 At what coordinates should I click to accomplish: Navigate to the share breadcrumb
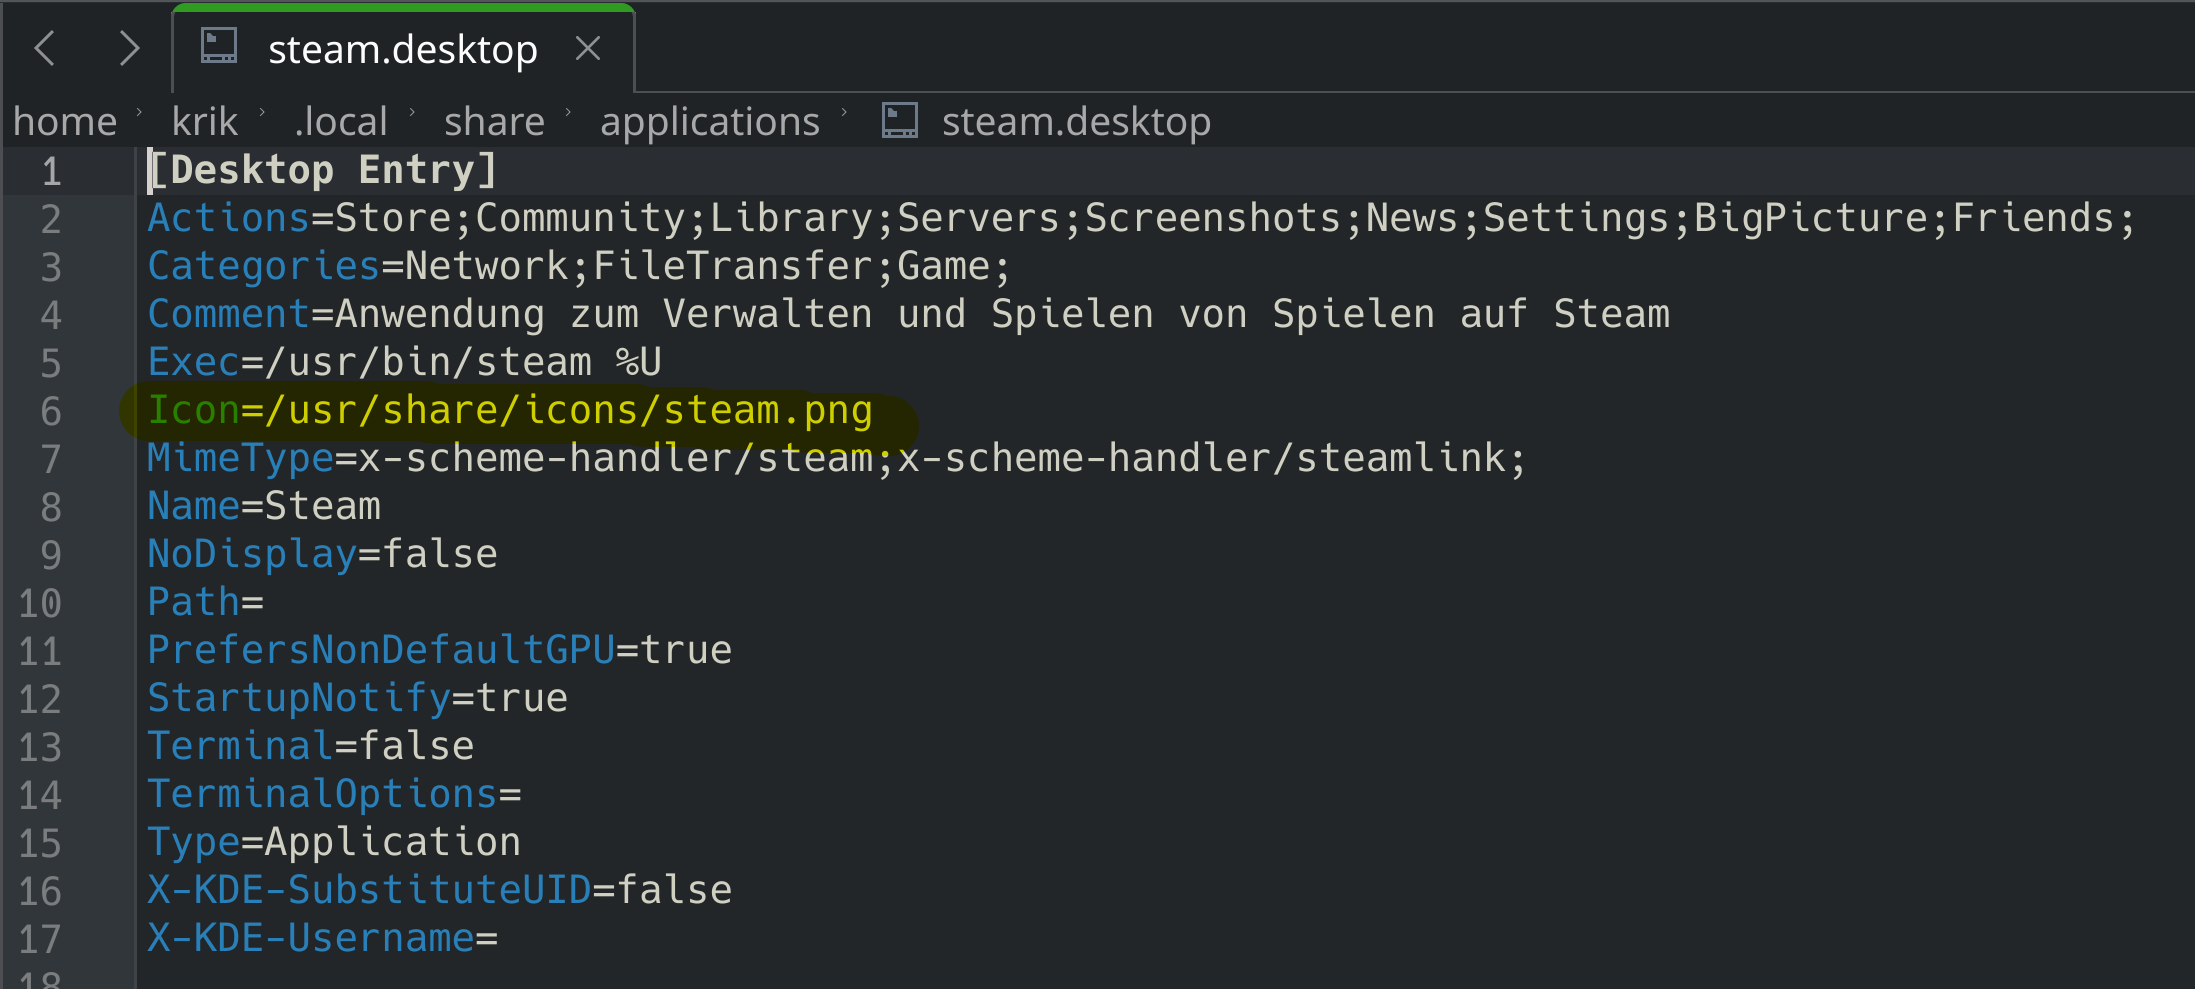point(494,122)
